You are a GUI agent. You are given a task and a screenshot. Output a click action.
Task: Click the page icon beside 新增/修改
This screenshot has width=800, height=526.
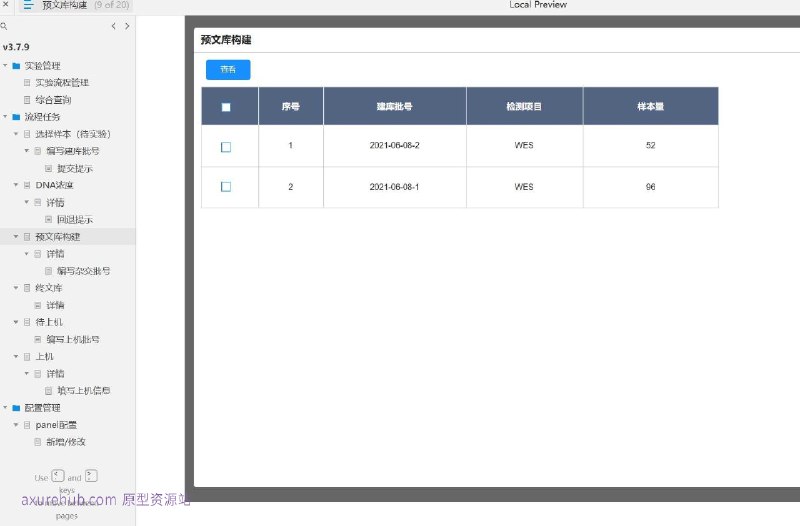point(38,442)
